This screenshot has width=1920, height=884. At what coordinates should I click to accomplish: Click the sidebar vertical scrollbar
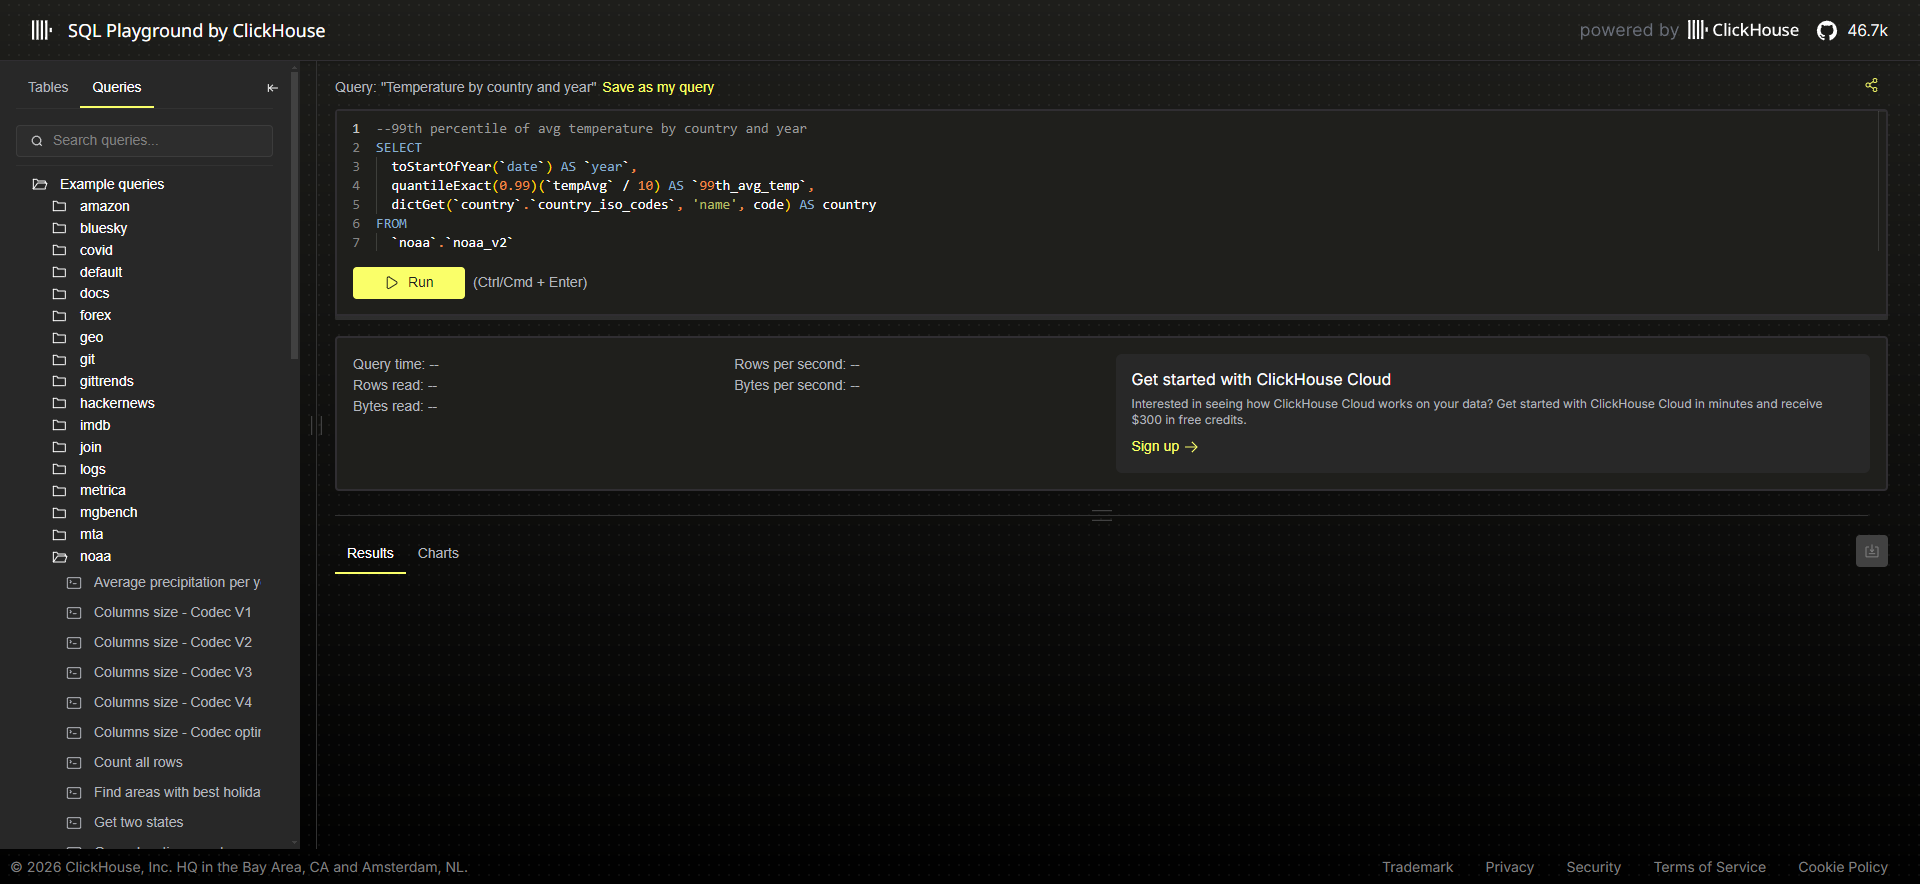click(x=294, y=215)
